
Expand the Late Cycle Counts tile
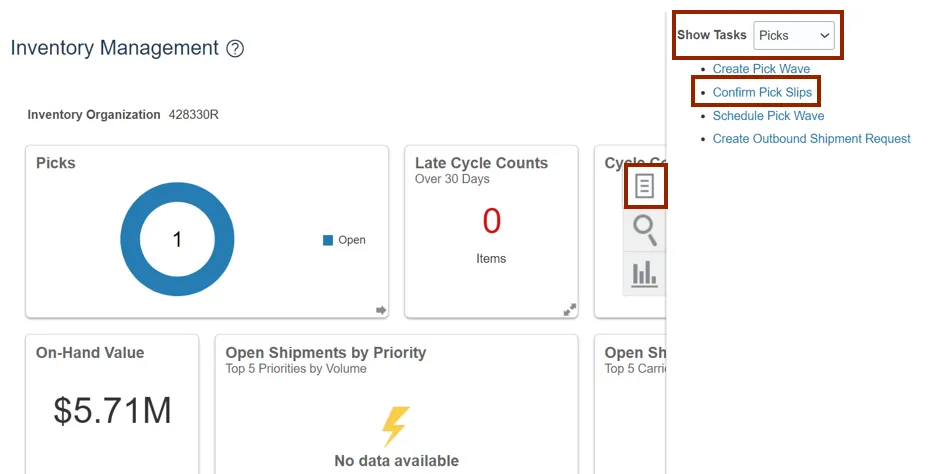569,310
